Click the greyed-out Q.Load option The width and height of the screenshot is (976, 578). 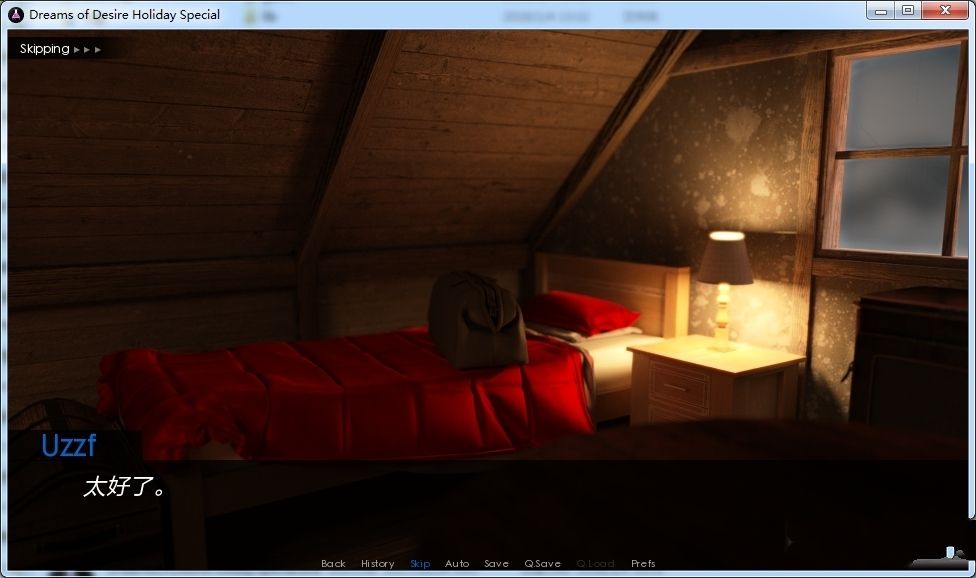[595, 564]
